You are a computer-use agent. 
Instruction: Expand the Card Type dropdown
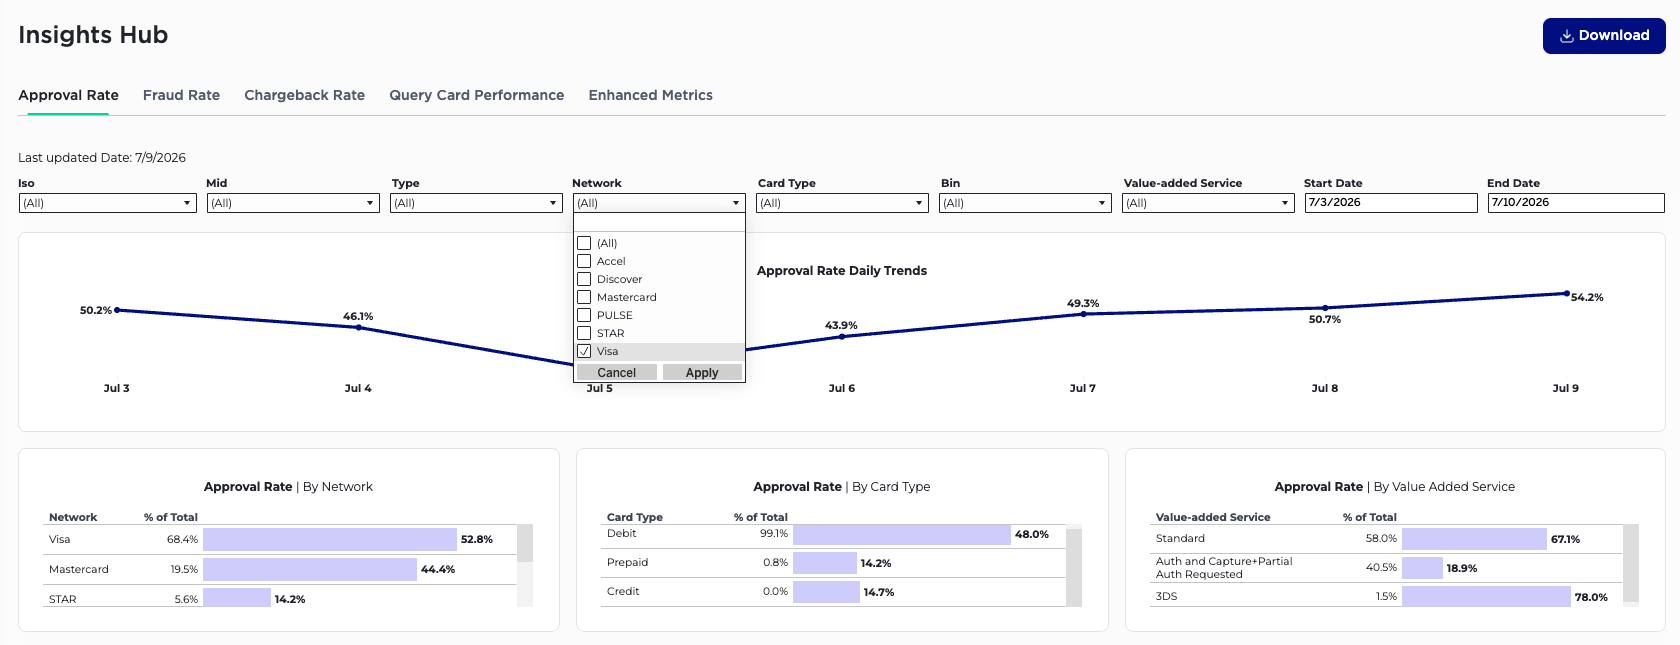coord(842,203)
